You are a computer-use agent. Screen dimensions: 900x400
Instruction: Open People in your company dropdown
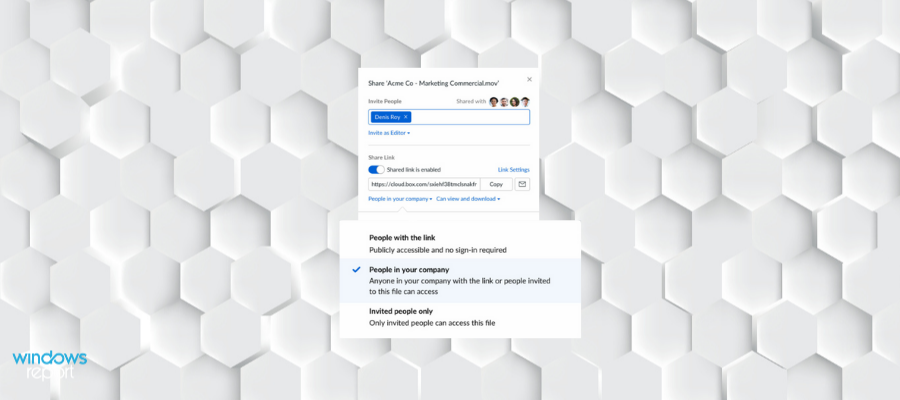click(x=400, y=199)
